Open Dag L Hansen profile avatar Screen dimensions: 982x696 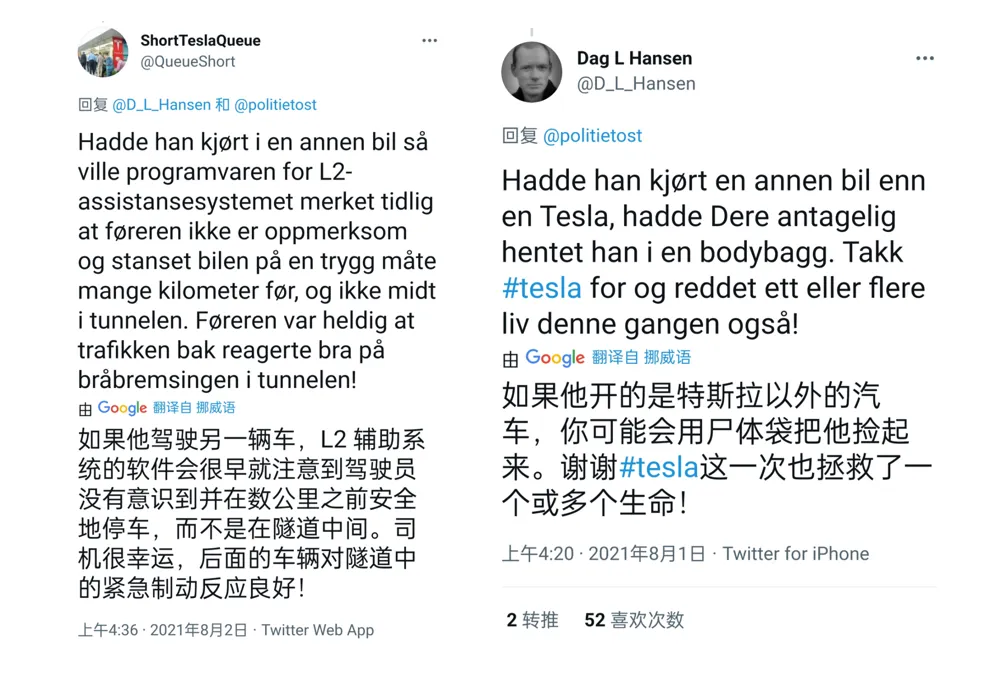pos(532,72)
